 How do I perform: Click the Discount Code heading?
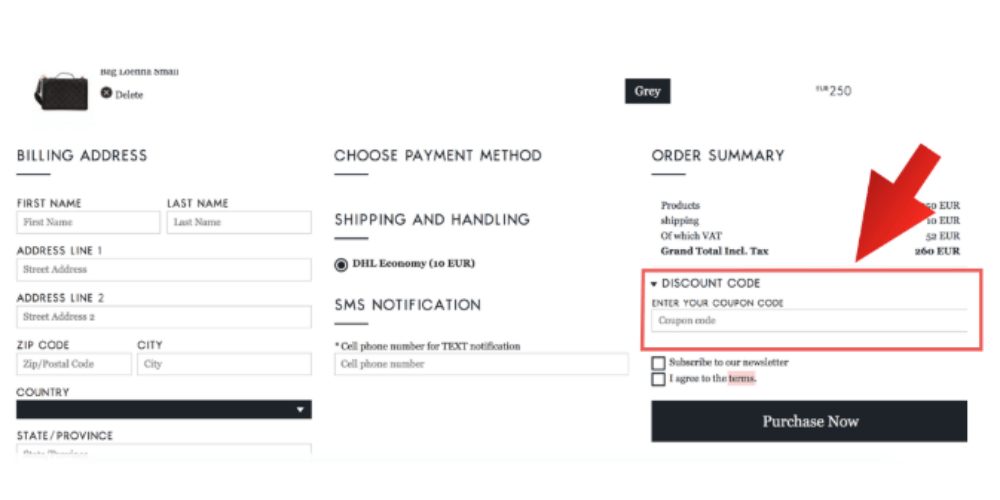(x=711, y=284)
